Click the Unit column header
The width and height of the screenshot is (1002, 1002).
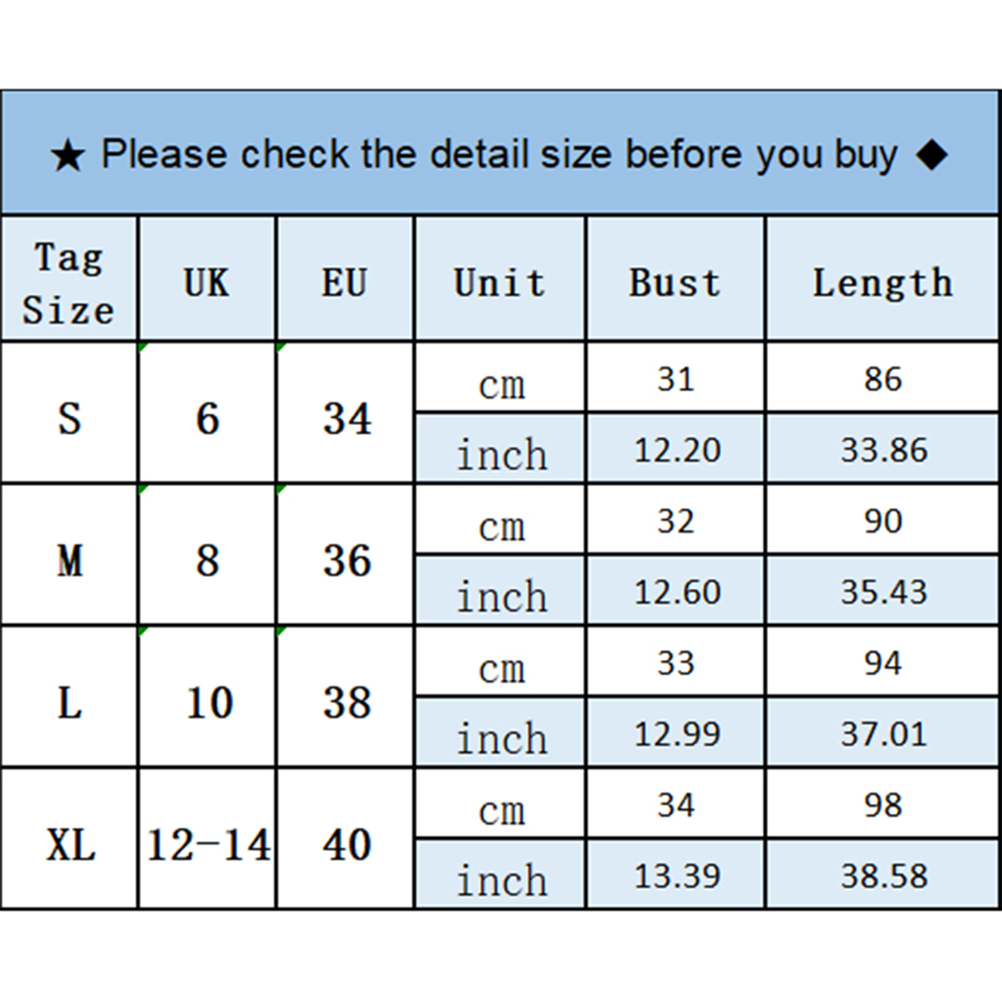(500, 283)
